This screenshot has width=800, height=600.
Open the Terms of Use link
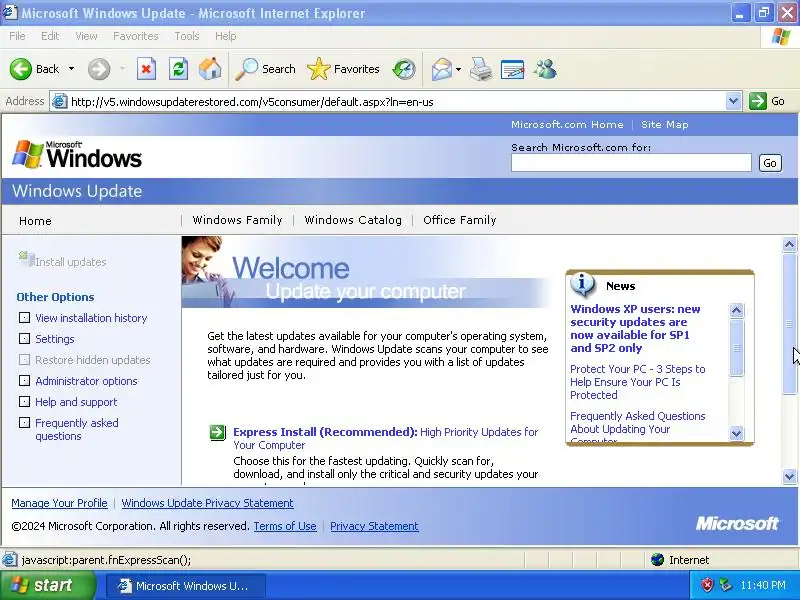click(x=285, y=526)
